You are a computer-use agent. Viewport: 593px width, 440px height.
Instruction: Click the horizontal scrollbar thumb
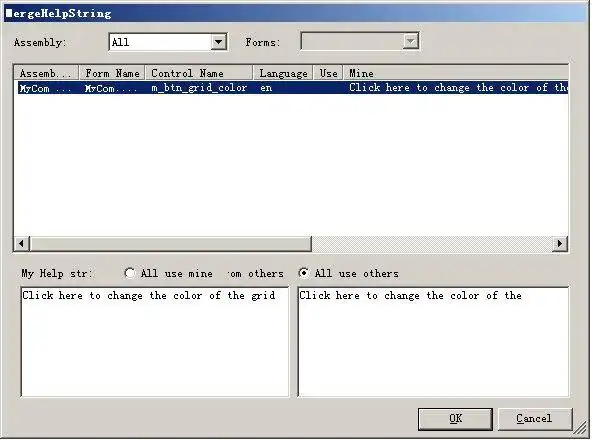[x=171, y=244]
